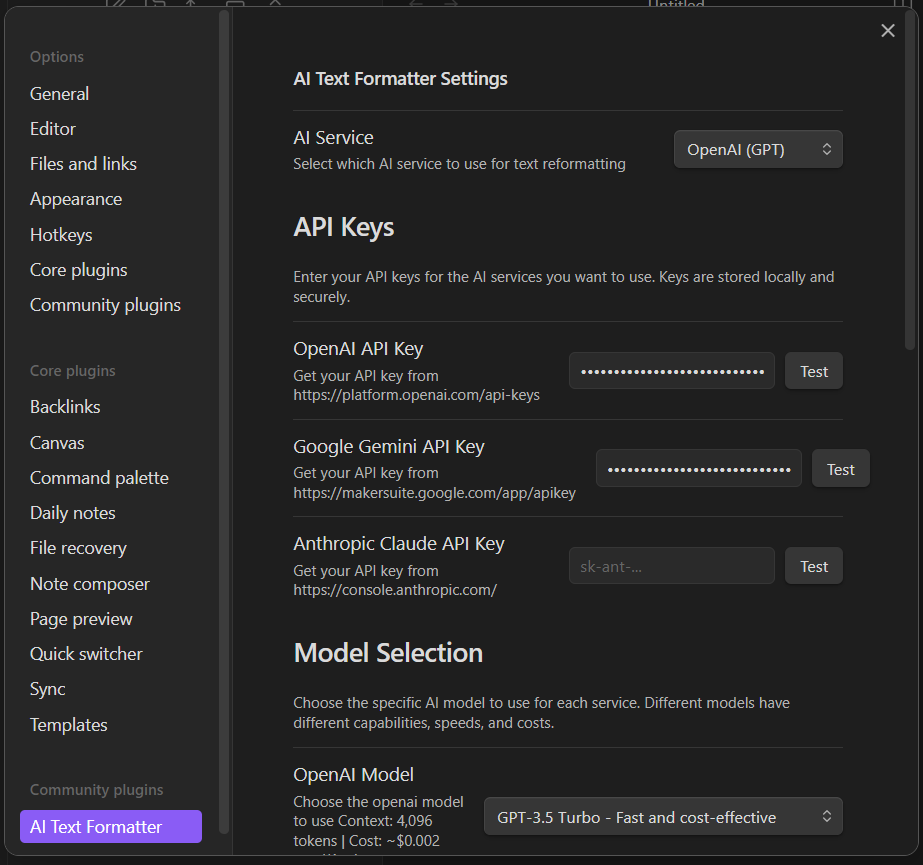The height and width of the screenshot is (865, 923).
Task: Open Daily notes settings
Action: pyautogui.click(x=72, y=513)
